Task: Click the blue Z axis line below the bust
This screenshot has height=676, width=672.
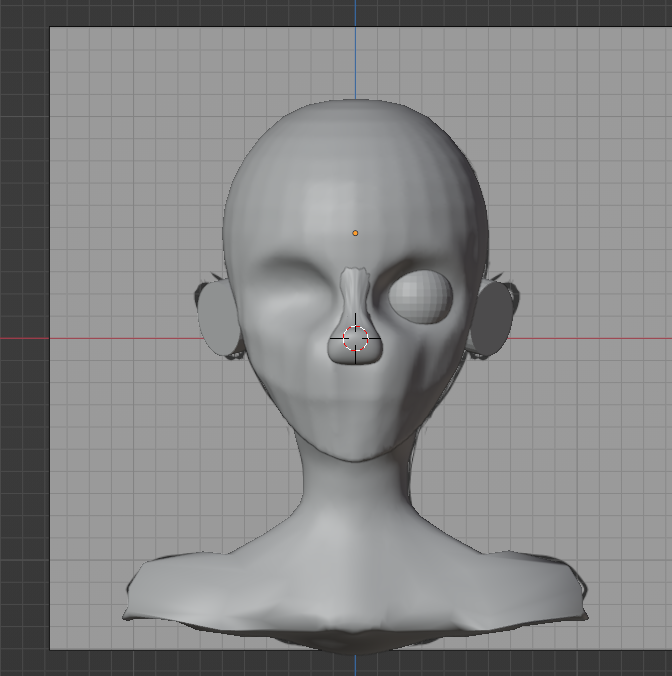Action: tap(355, 664)
